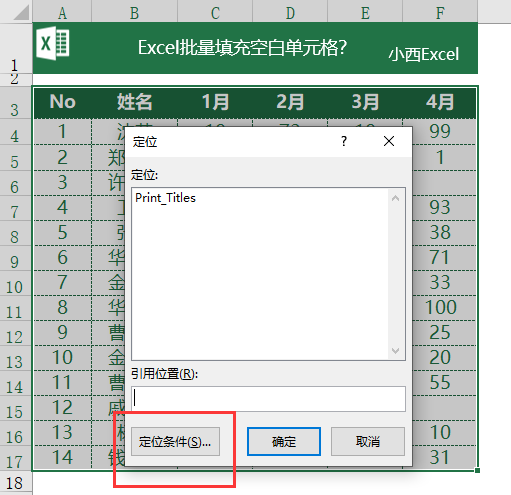The width and height of the screenshot is (511, 495).
Task: Select row 3 header
Action: 16,103
